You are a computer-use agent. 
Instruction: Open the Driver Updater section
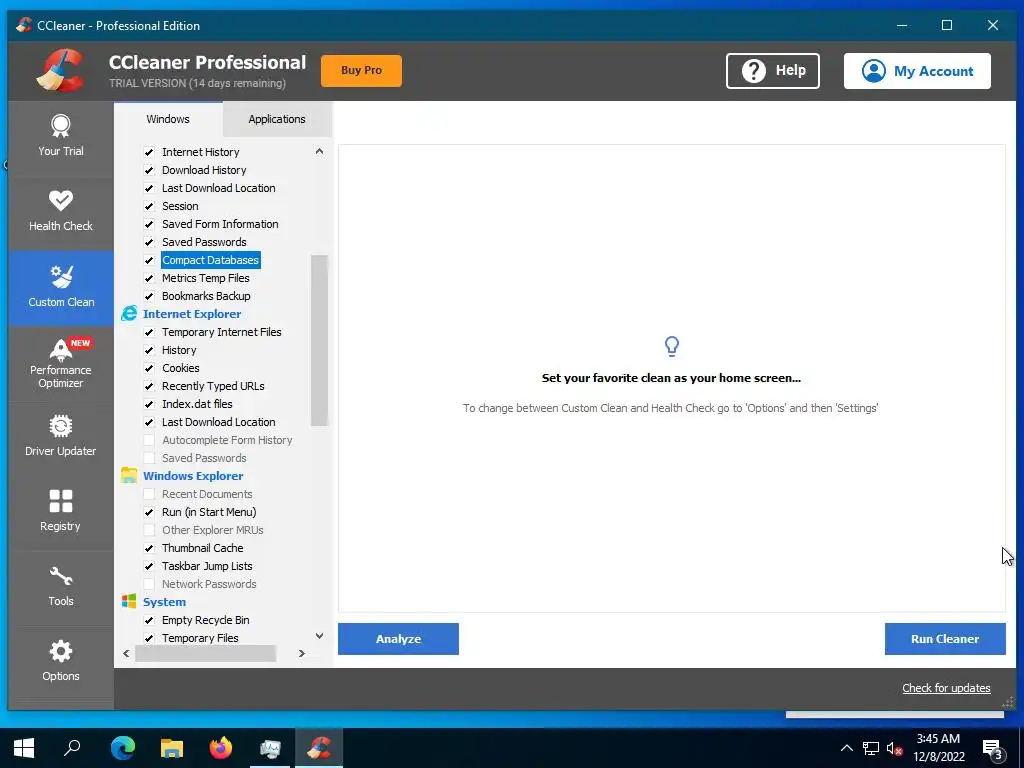(x=61, y=437)
